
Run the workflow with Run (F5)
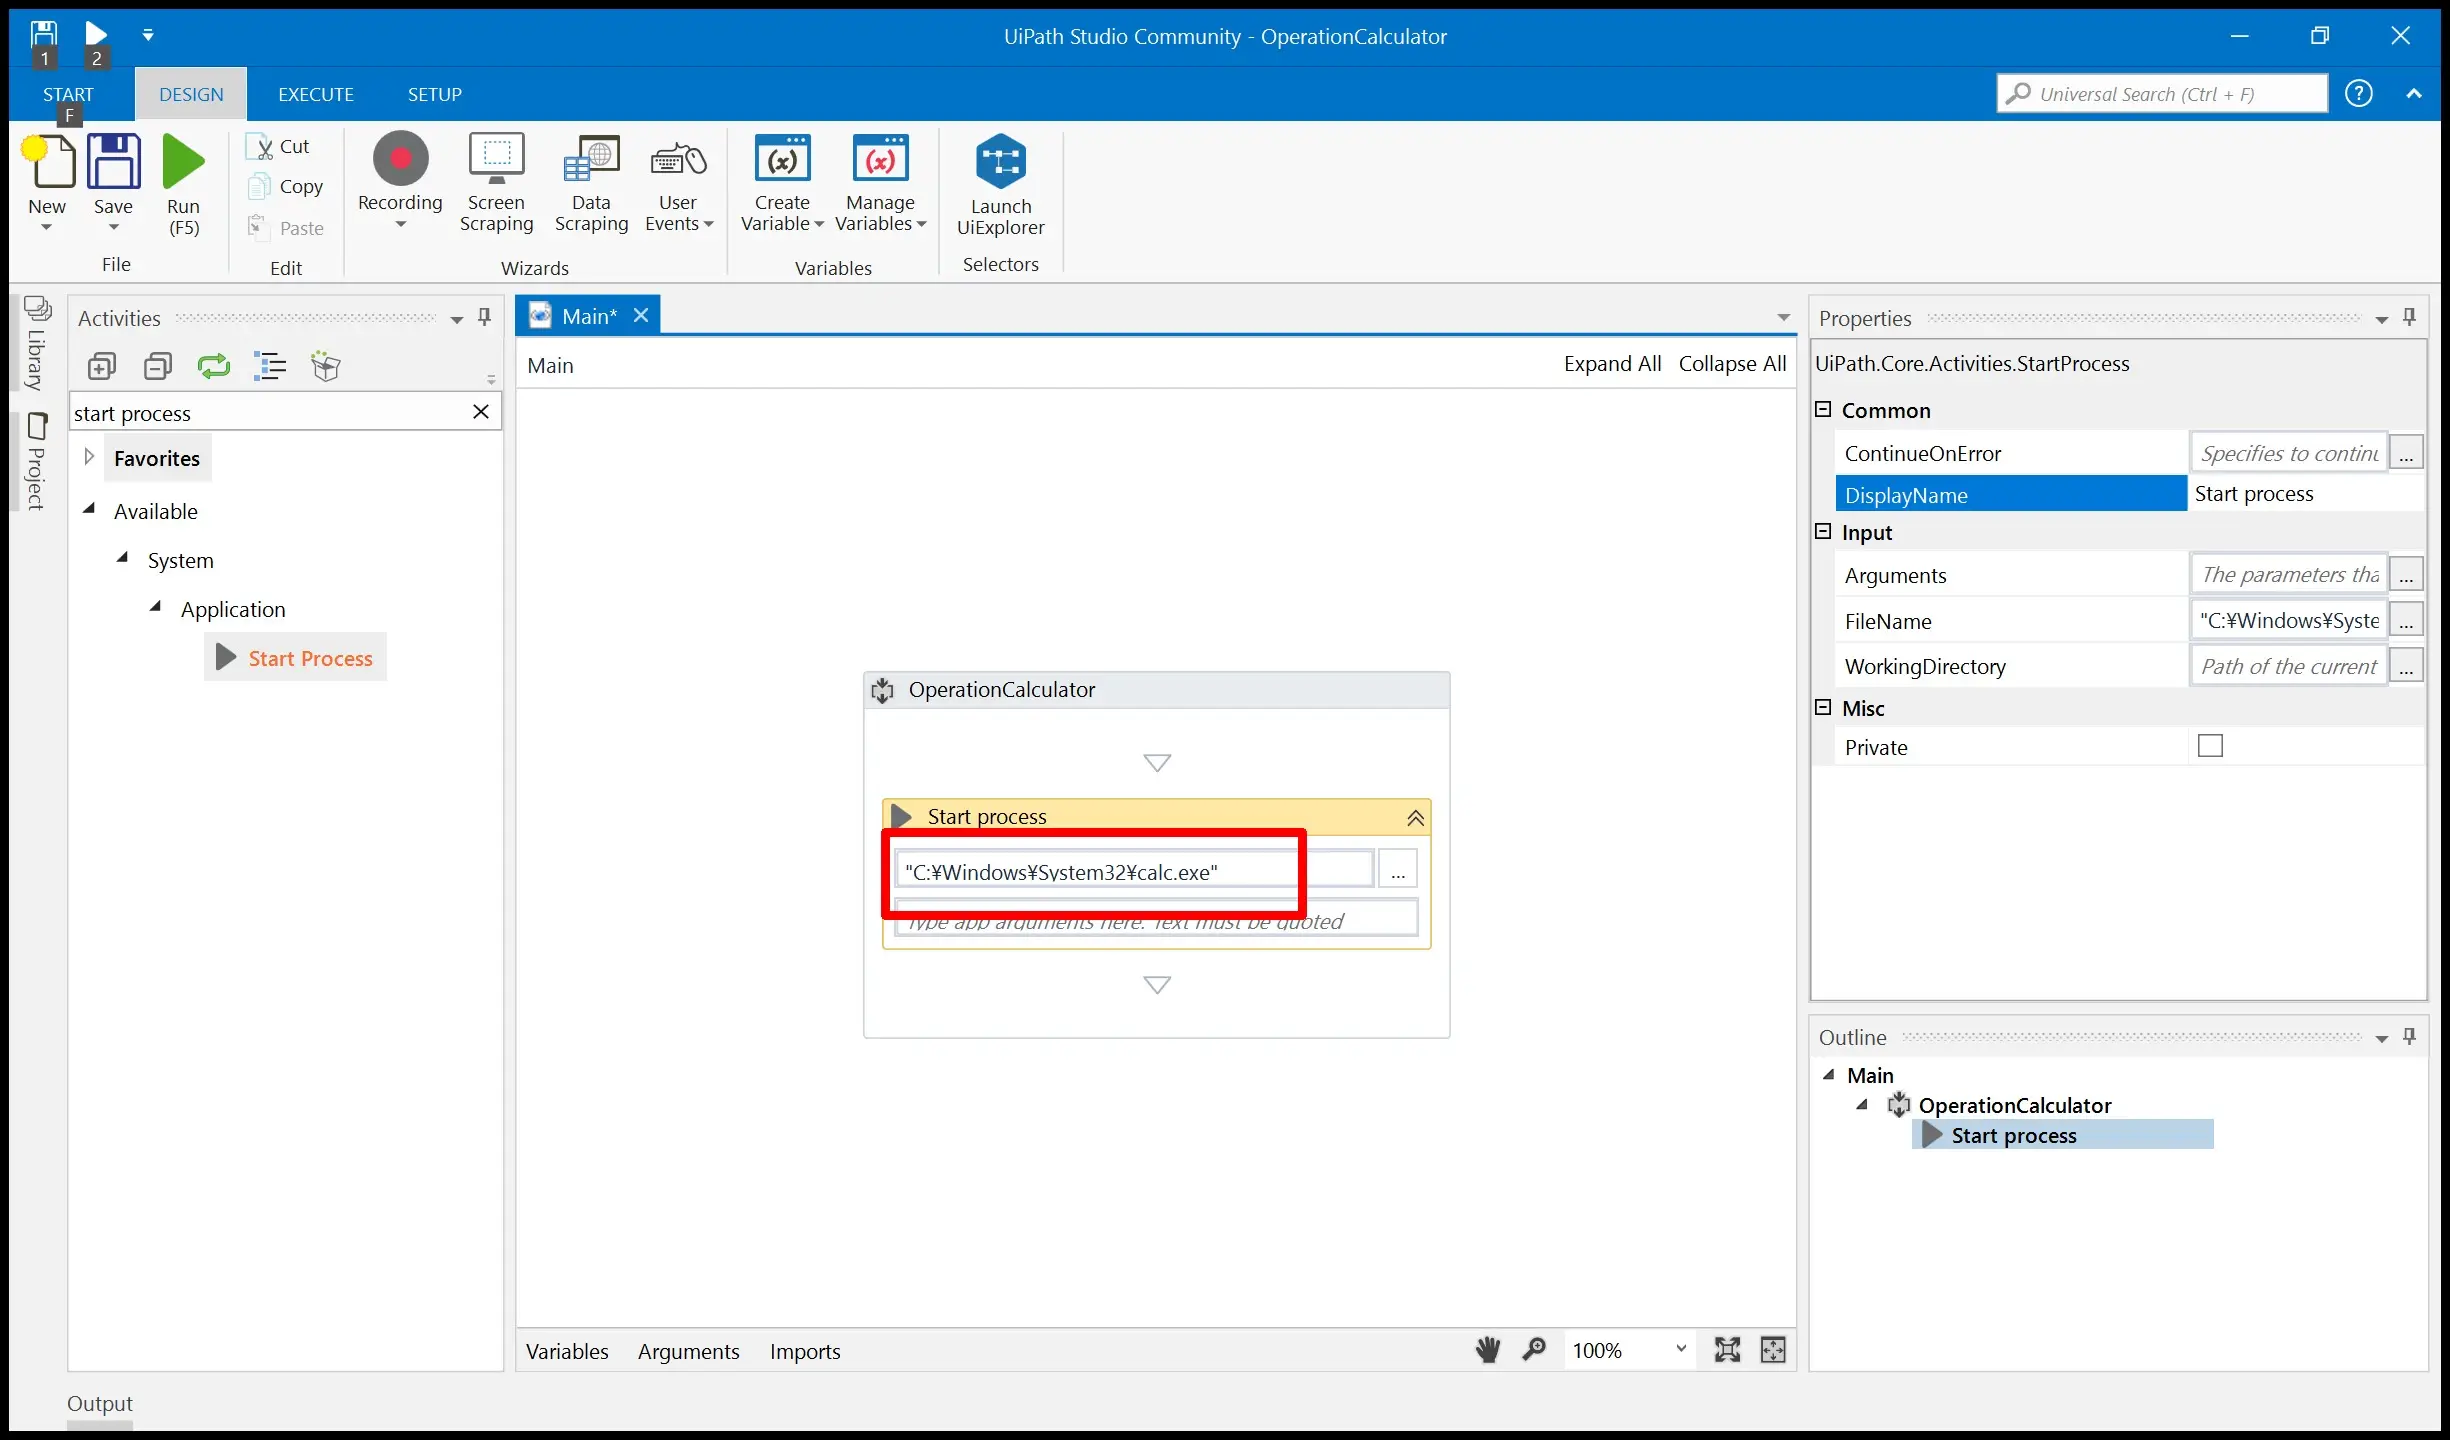(x=183, y=185)
